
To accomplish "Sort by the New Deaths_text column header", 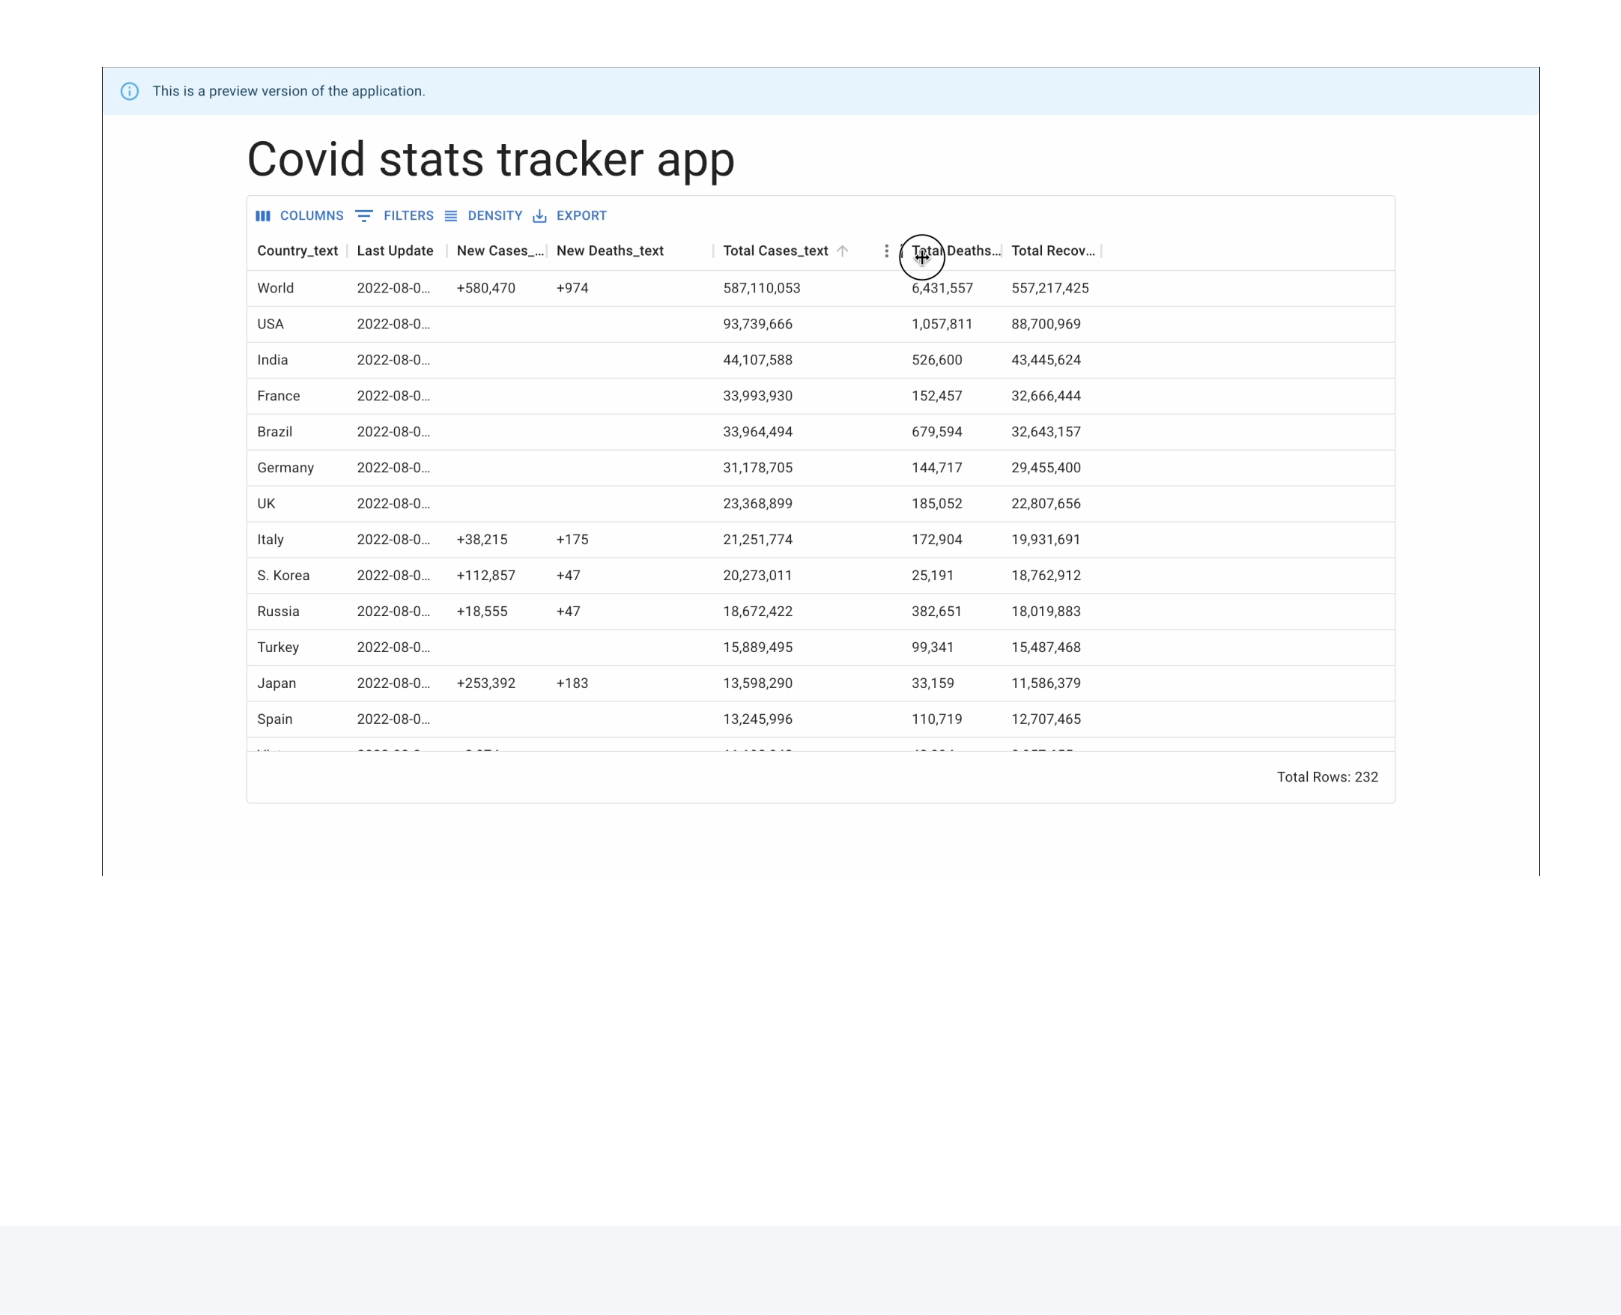I will pos(610,251).
